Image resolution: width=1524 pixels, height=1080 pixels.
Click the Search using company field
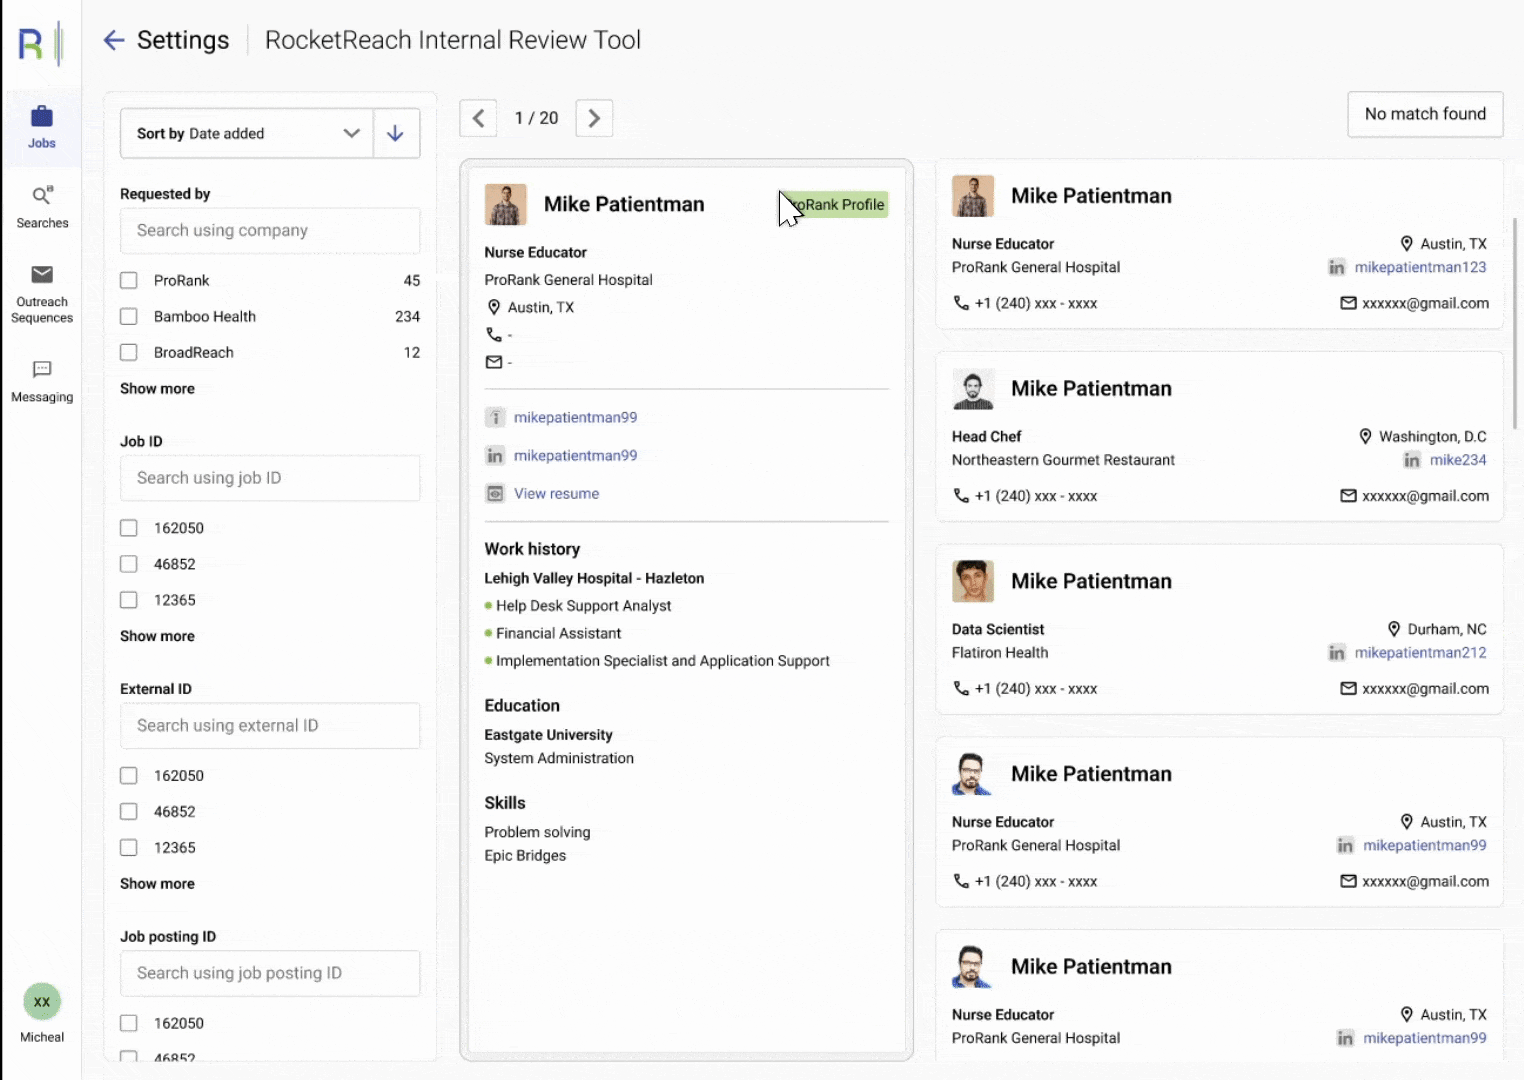point(270,231)
